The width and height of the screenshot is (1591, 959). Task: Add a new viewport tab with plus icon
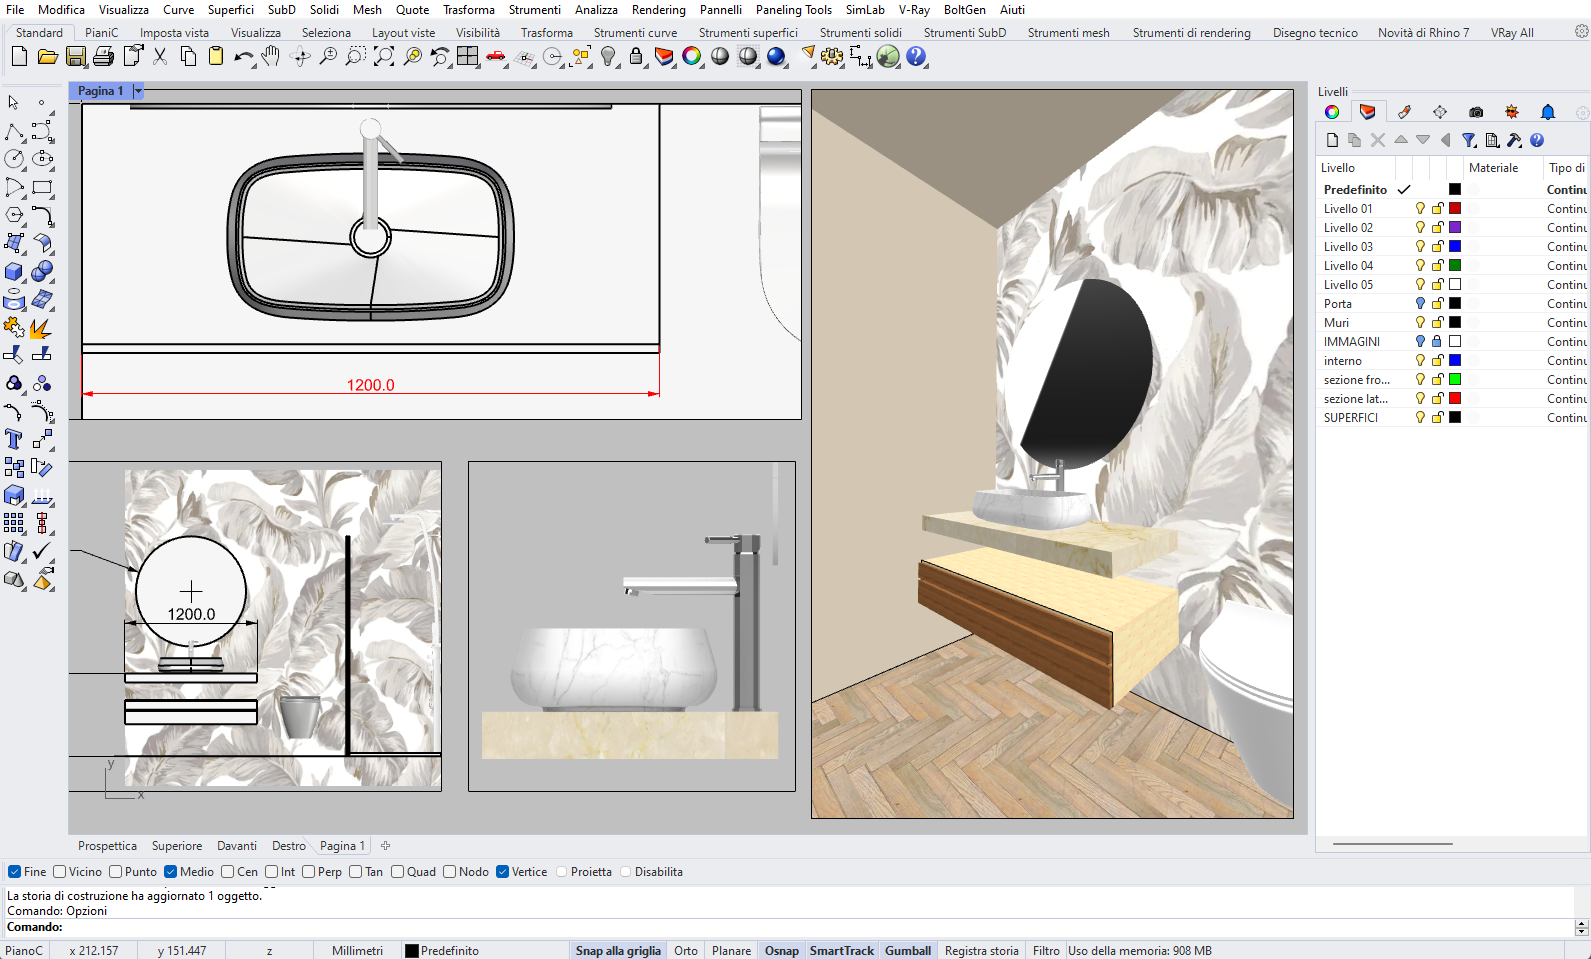[385, 846]
